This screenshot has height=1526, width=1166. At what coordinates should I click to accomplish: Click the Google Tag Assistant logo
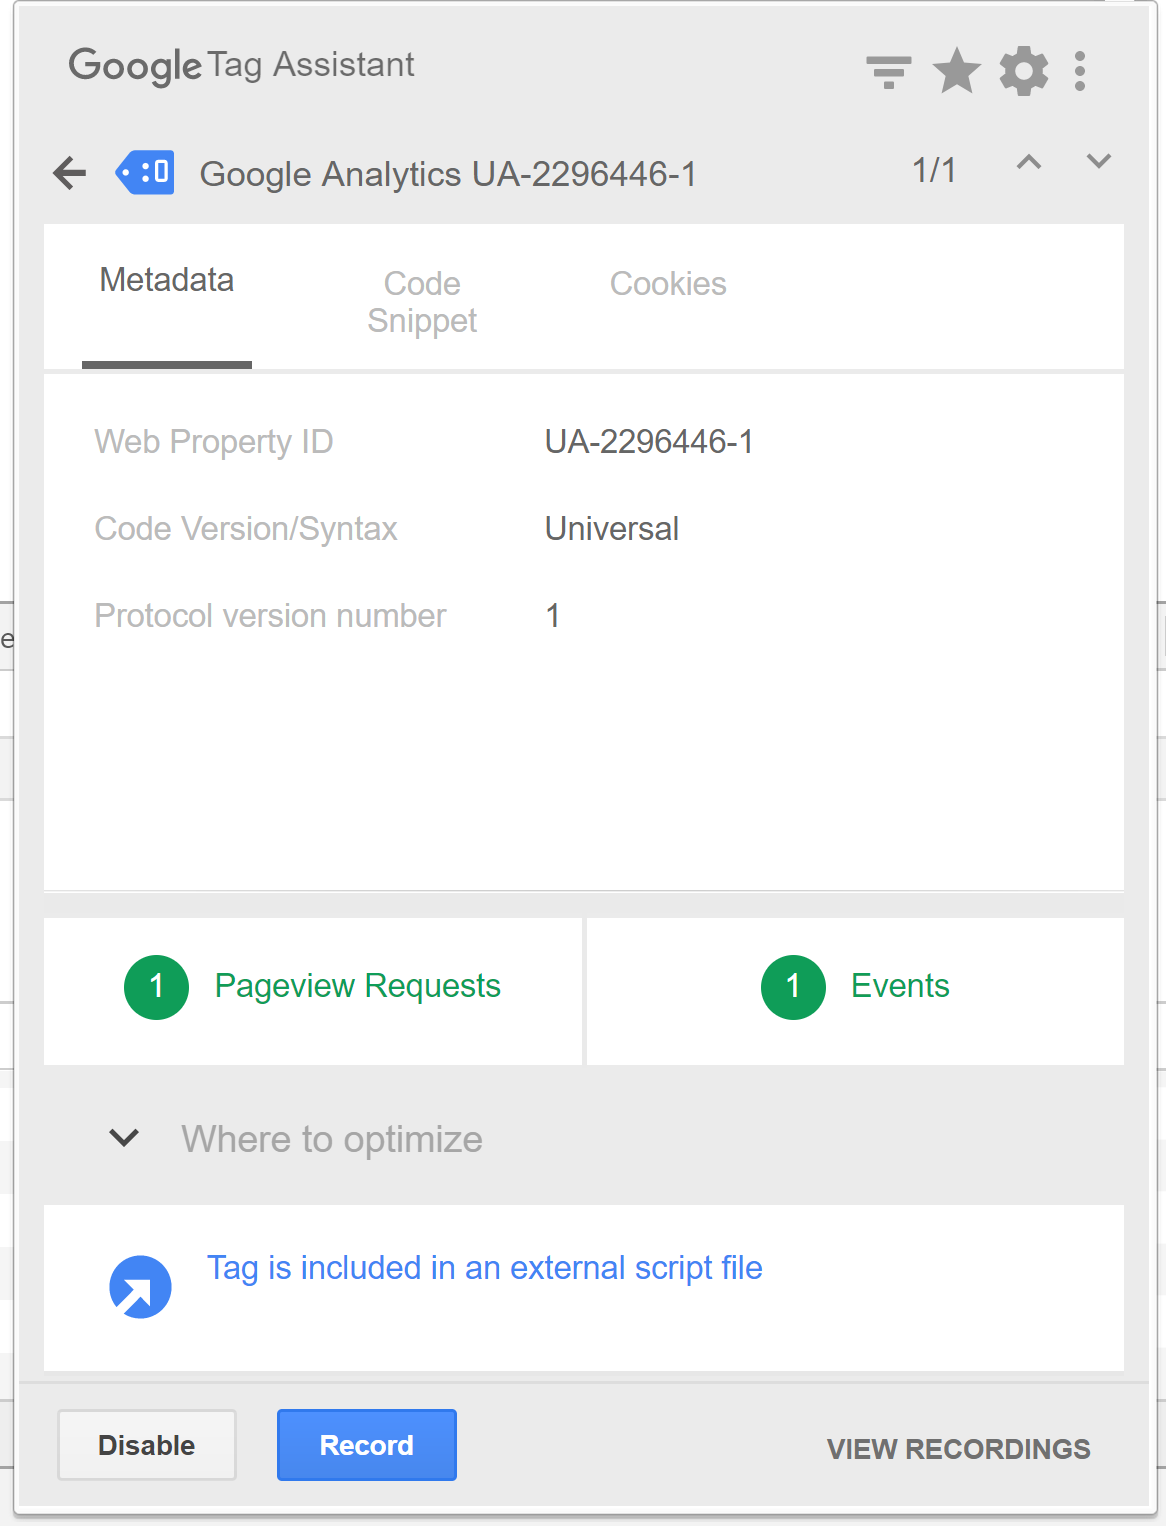pyautogui.click(x=240, y=64)
